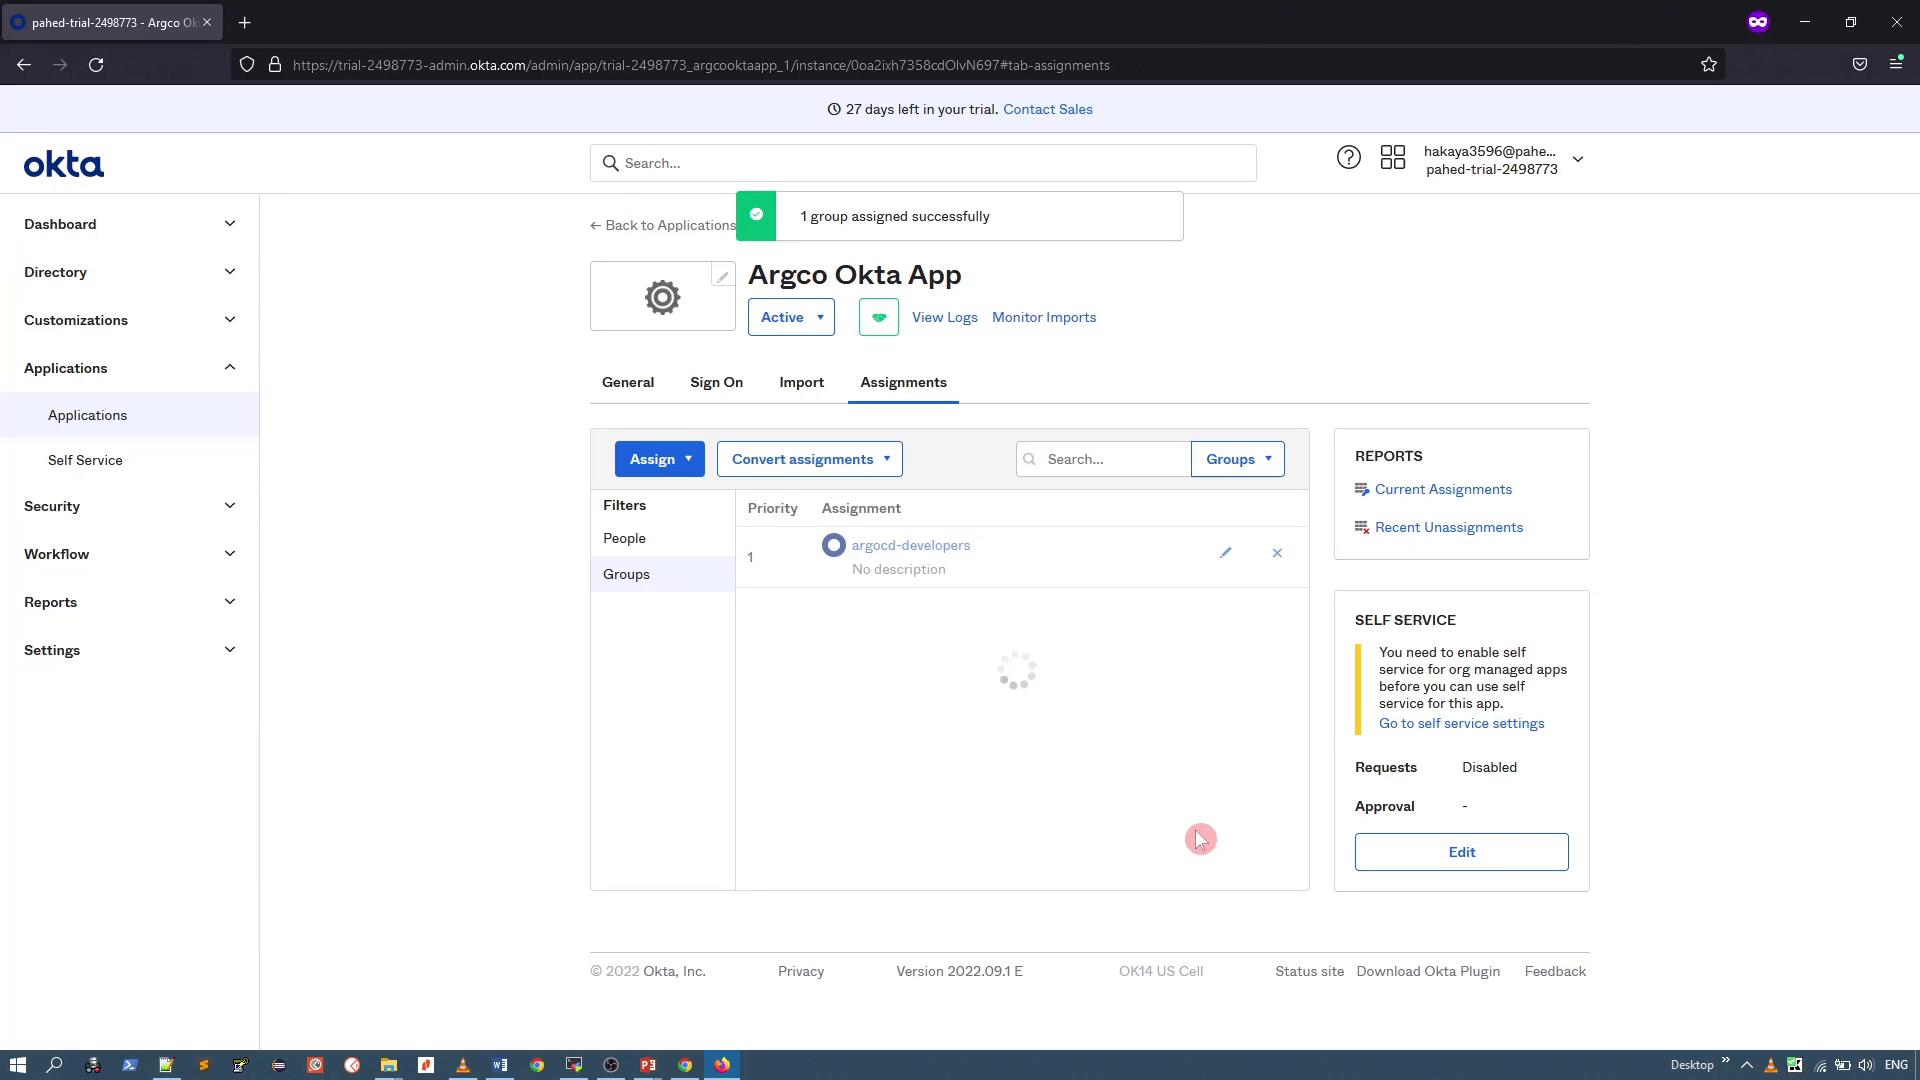Open the View Logs link
The width and height of the screenshot is (1920, 1080).
(945, 317)
